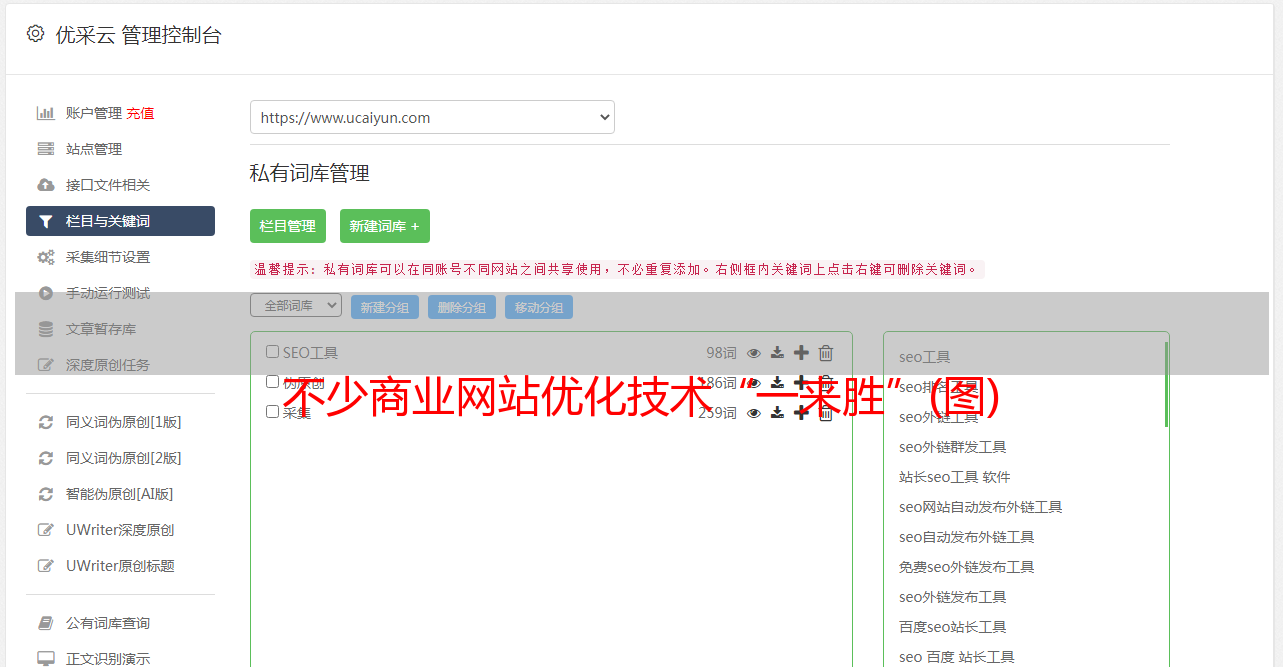Viewport: 1283px width, 667px height.
Task: Open UWriter深度原创 in the sidebar
Action: pyautogui.click(x=120, y=530)
